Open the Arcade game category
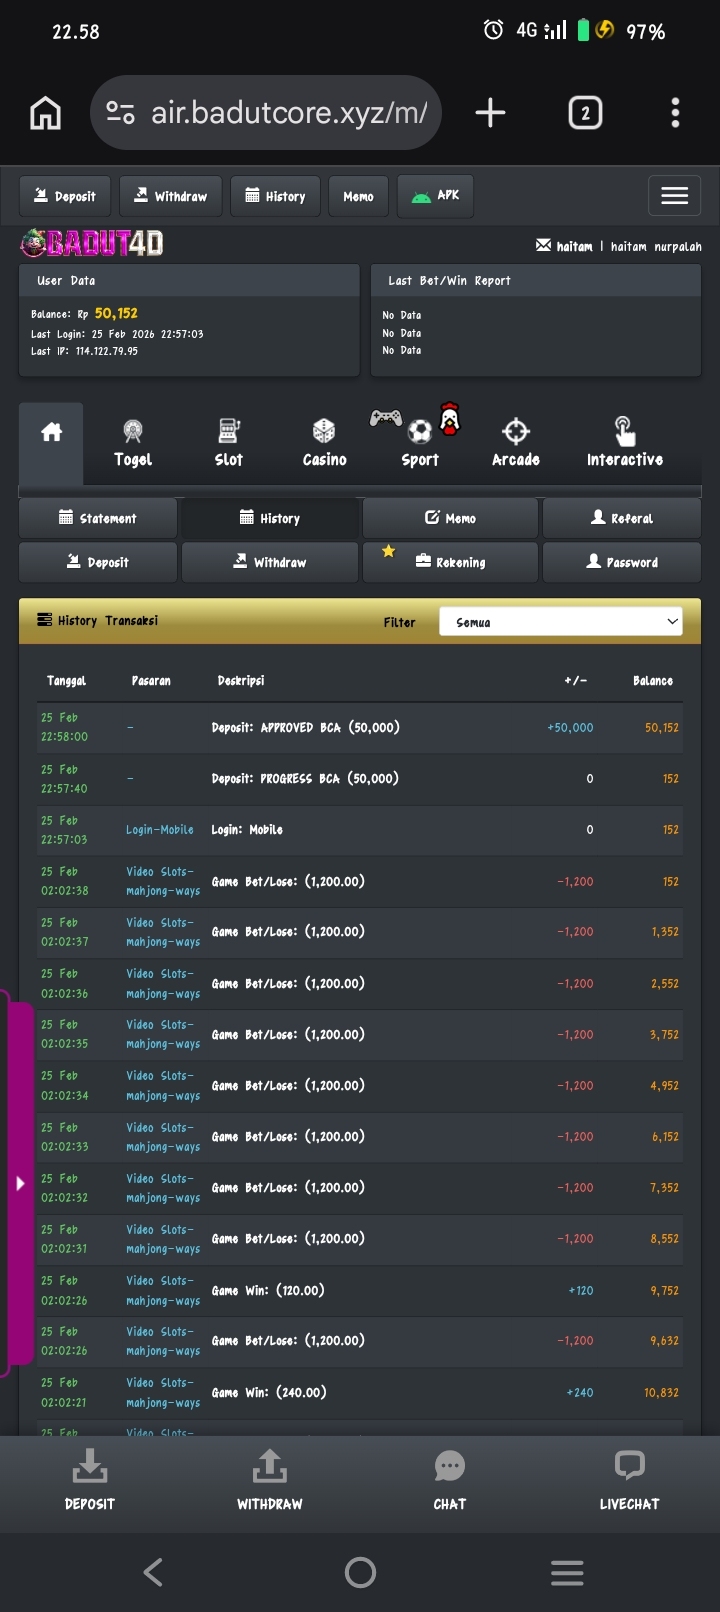 click(x=516, y=444)
